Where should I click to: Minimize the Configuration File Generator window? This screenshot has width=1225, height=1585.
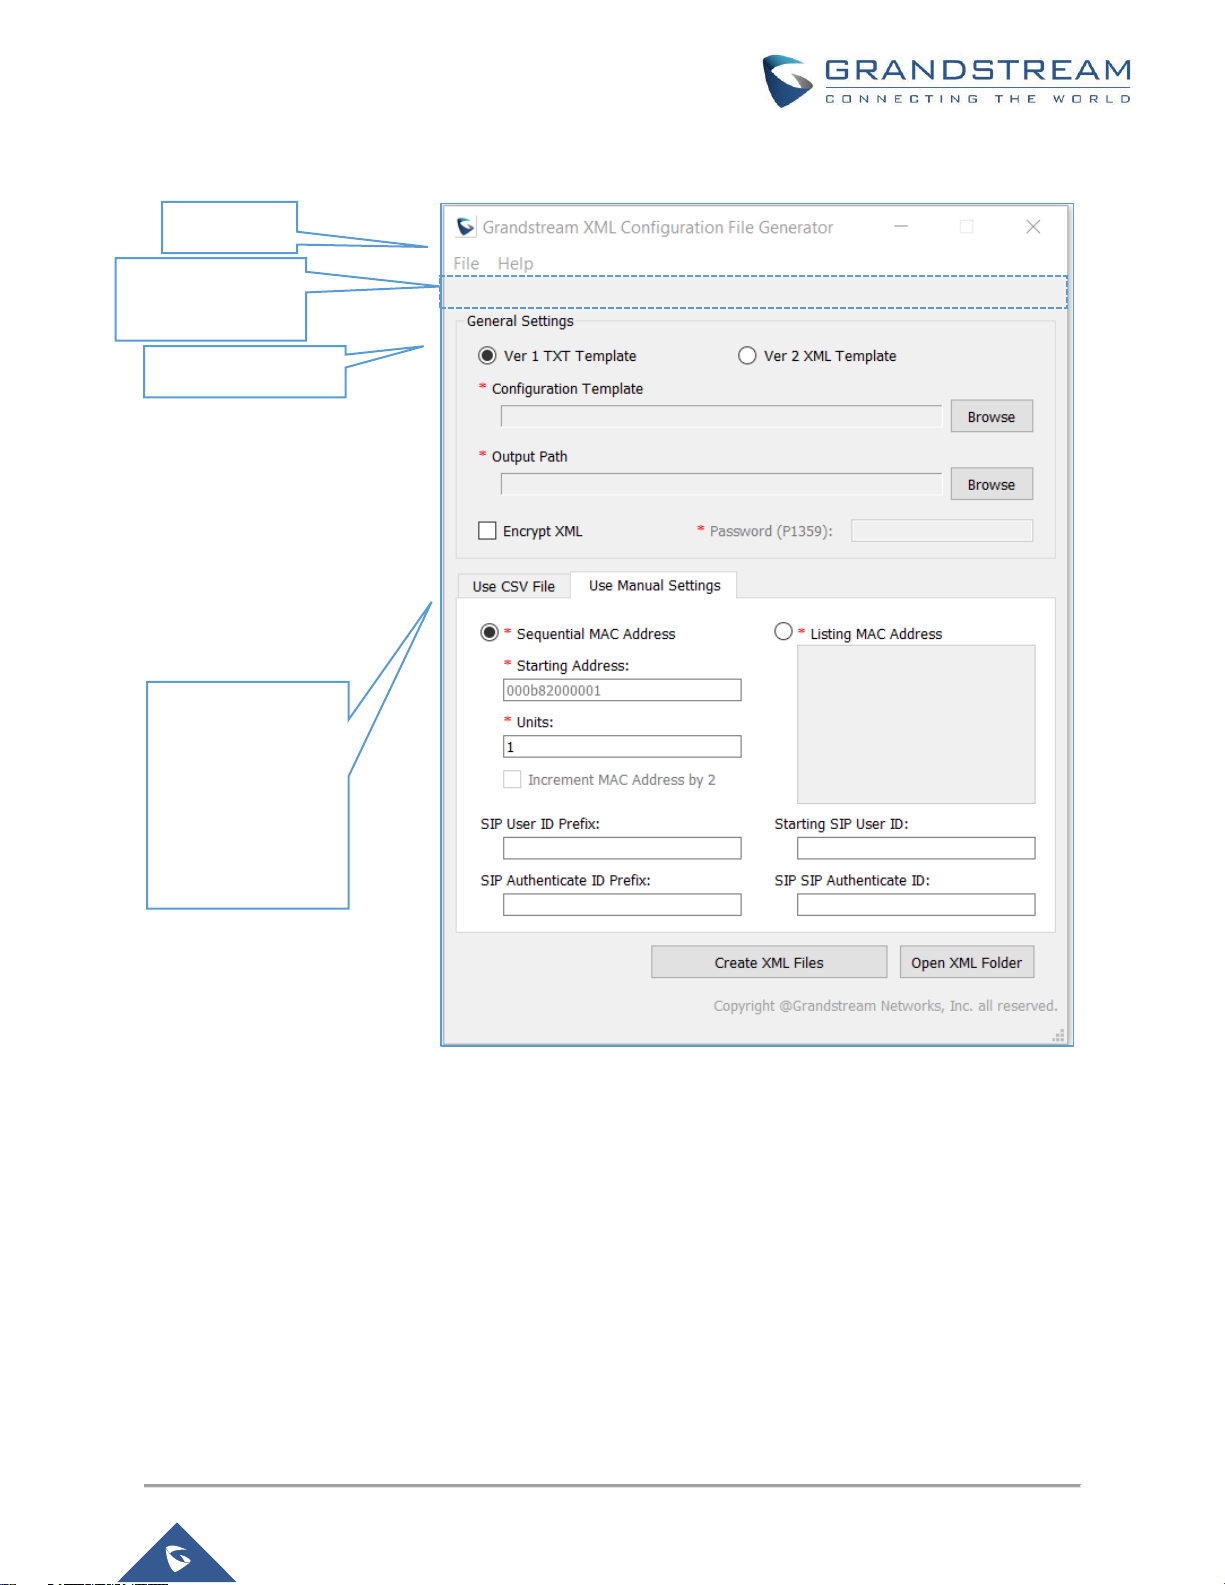click(901, 227)
